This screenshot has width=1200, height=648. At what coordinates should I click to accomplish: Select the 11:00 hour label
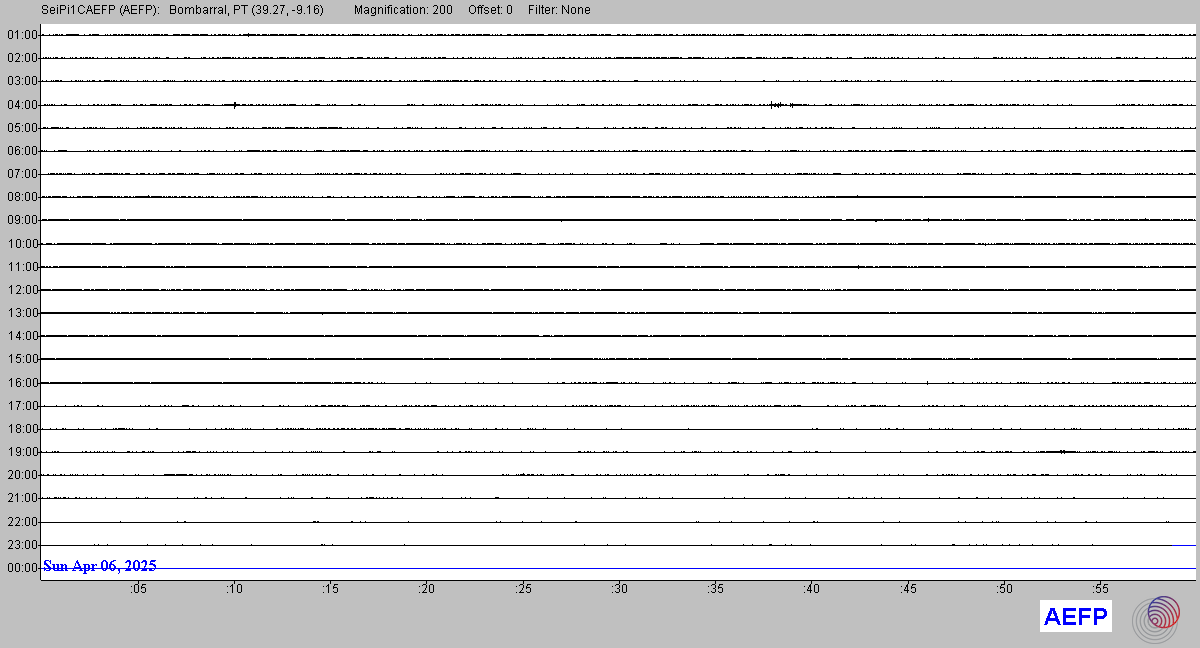coord(22,267)
